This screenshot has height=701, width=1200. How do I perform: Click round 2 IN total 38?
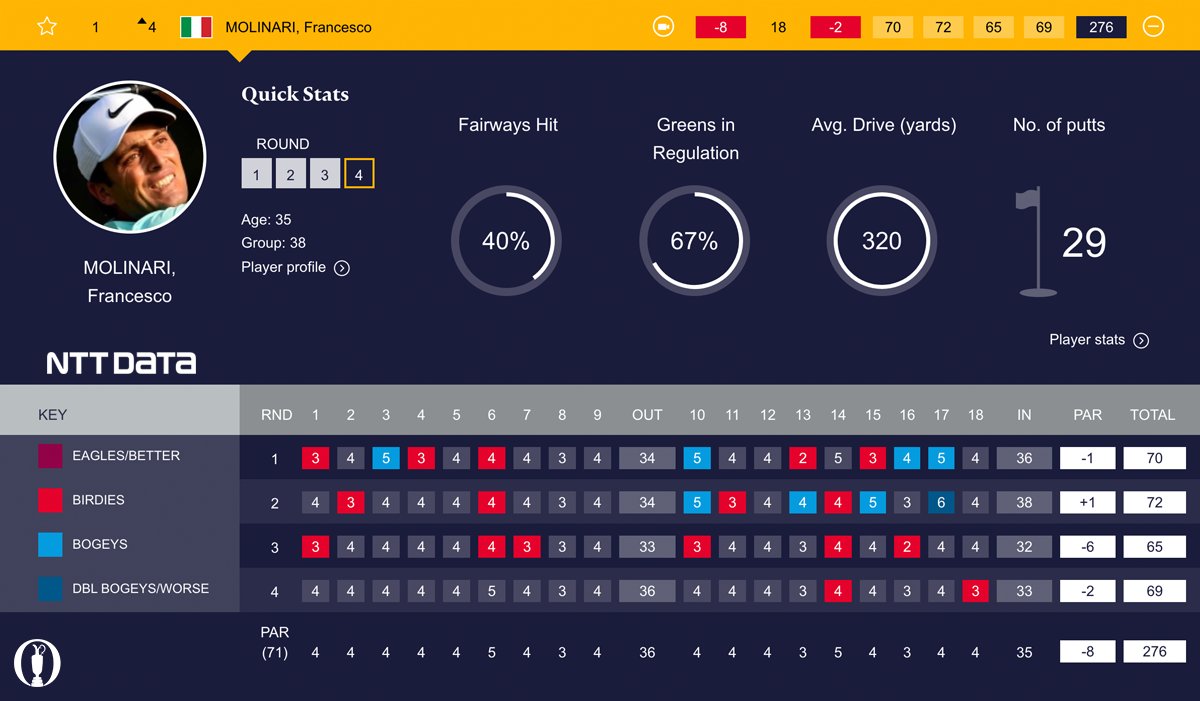tap(1024, 502)
